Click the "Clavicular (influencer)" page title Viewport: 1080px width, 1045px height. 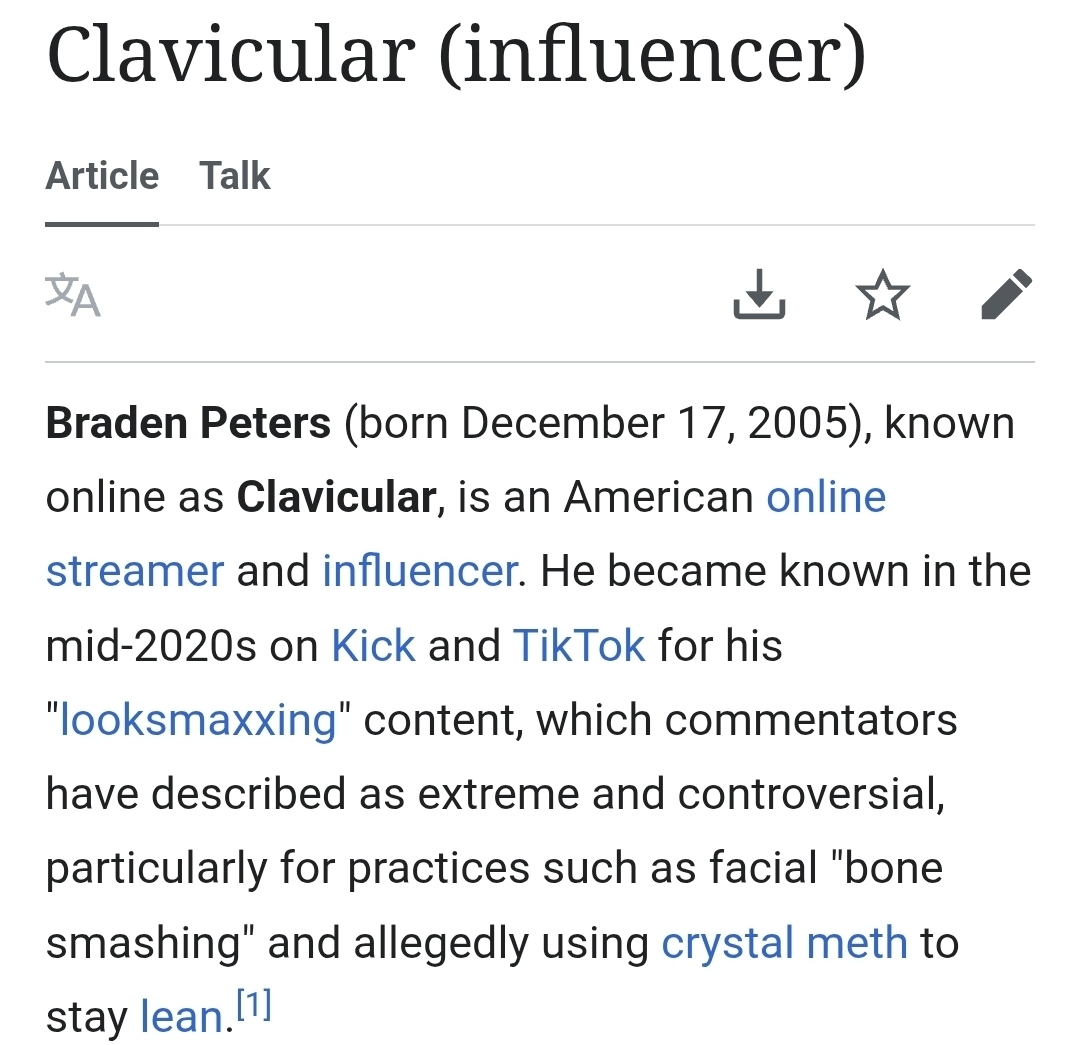coord(456,55)
